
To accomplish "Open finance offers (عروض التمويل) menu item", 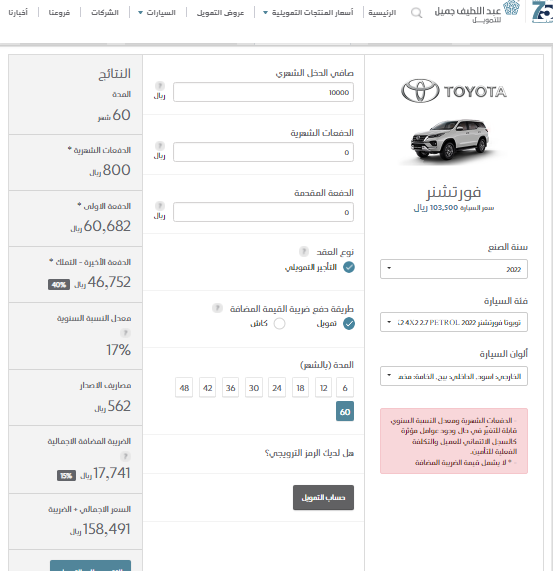I will [x=220, y=13].
